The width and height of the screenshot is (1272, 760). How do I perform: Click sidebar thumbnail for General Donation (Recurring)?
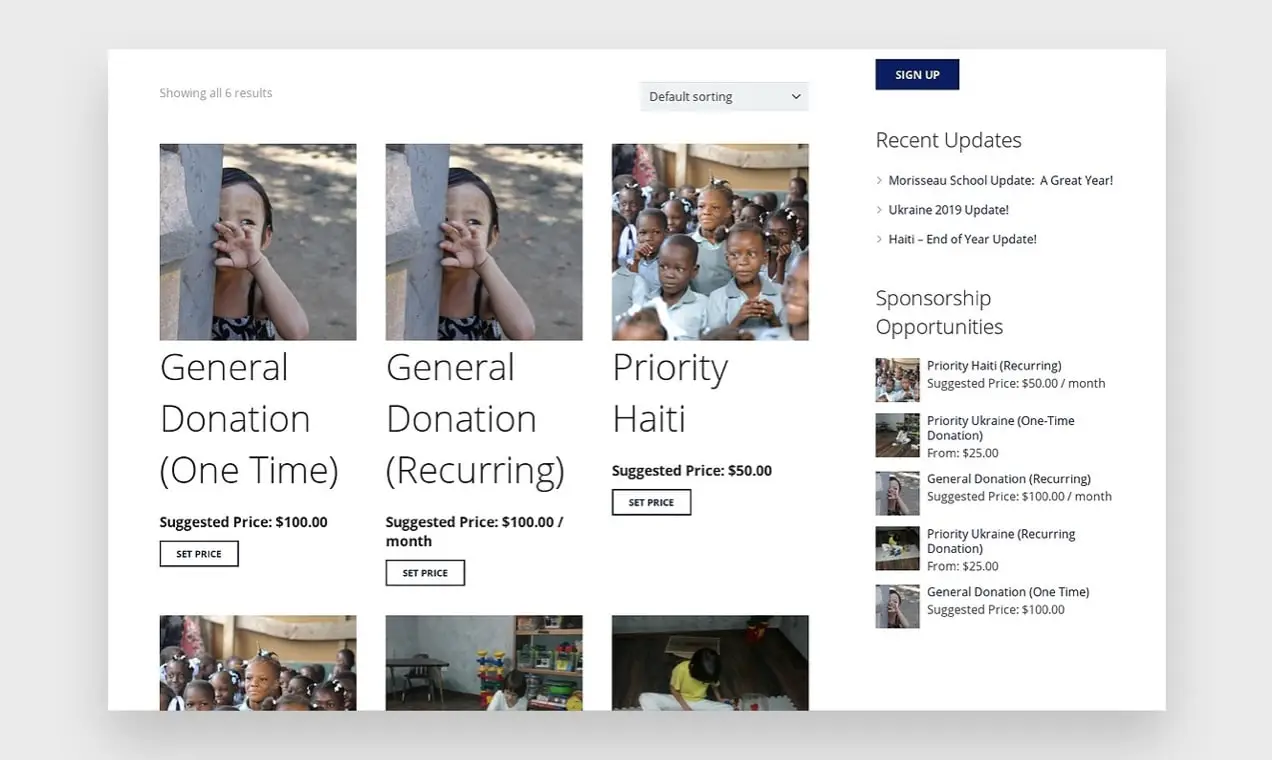coord(898,493)
